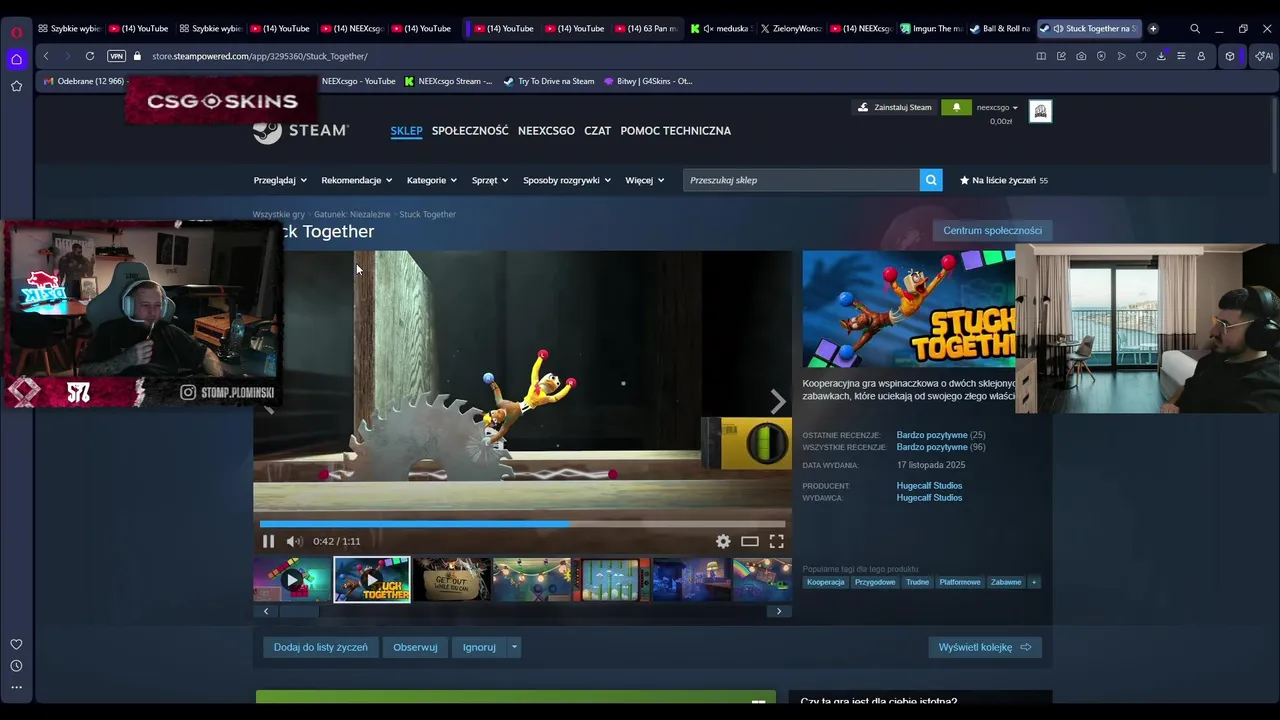
Task: Click the plus button to add tag
Action: 1034,582
